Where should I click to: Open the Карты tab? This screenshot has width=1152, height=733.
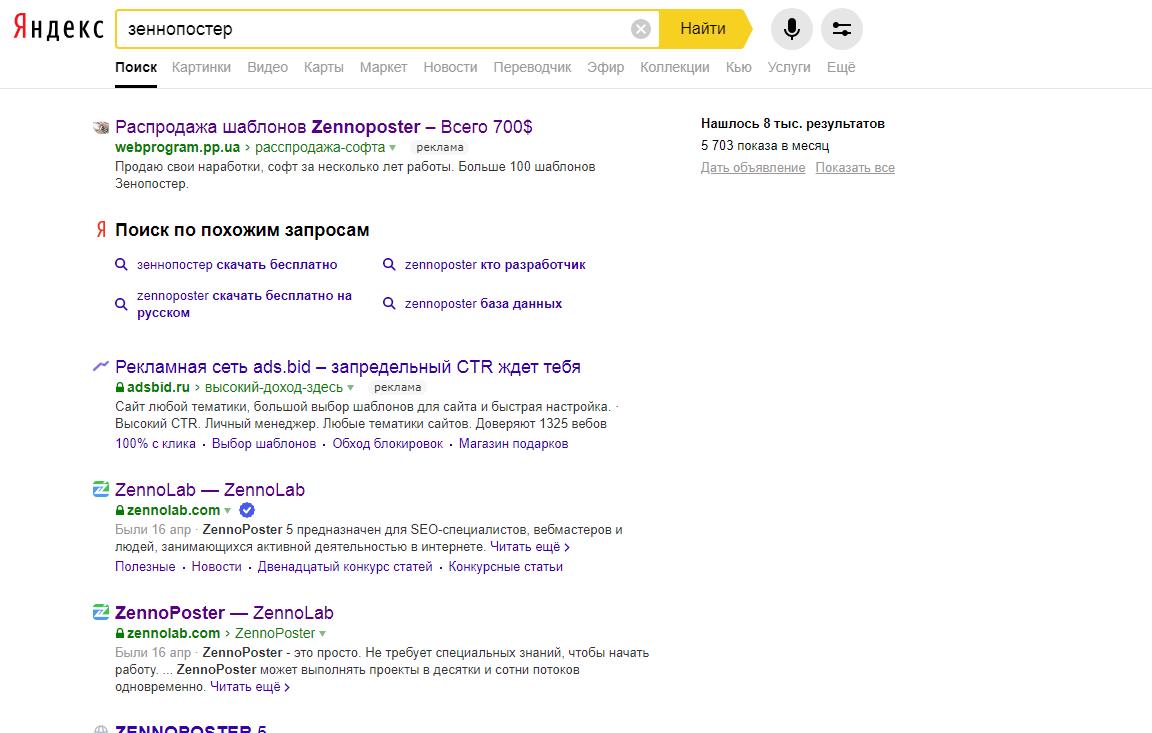coord(323,67)
